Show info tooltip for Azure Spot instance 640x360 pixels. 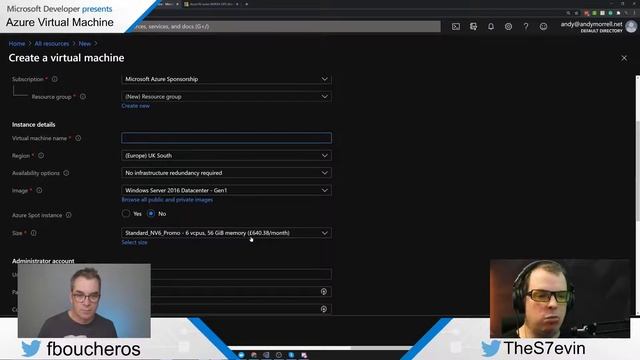[69, 215]
